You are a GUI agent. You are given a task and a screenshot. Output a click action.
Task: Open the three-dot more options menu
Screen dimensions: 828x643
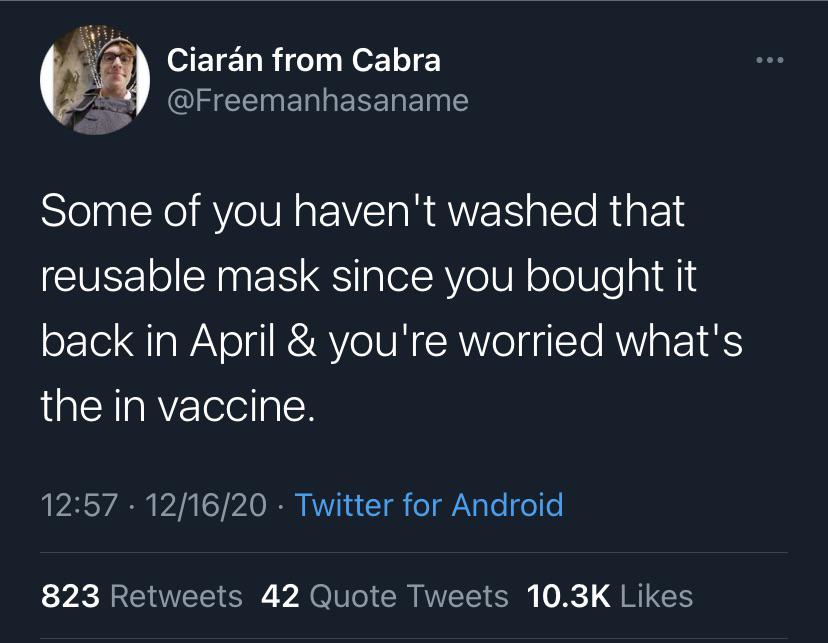tap(771, 61)
